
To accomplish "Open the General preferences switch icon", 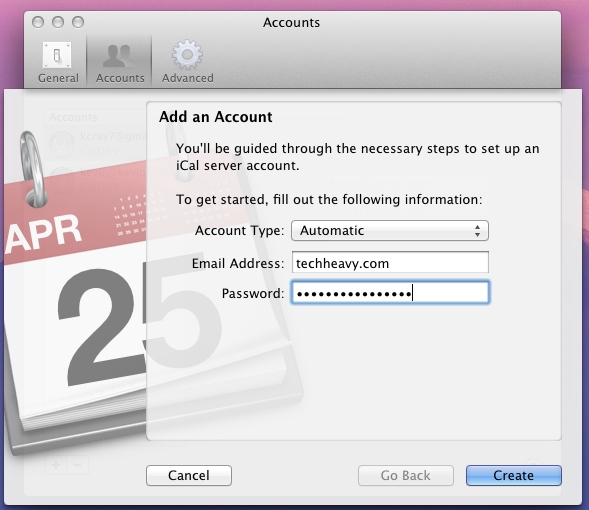I will click(57, 56).
